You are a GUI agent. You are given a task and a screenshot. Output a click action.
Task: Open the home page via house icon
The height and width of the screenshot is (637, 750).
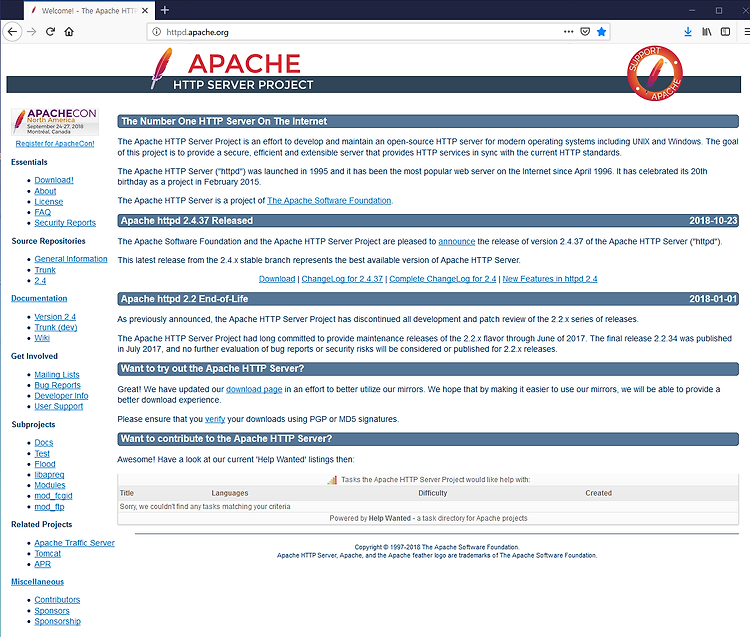(x=69, y=32)
